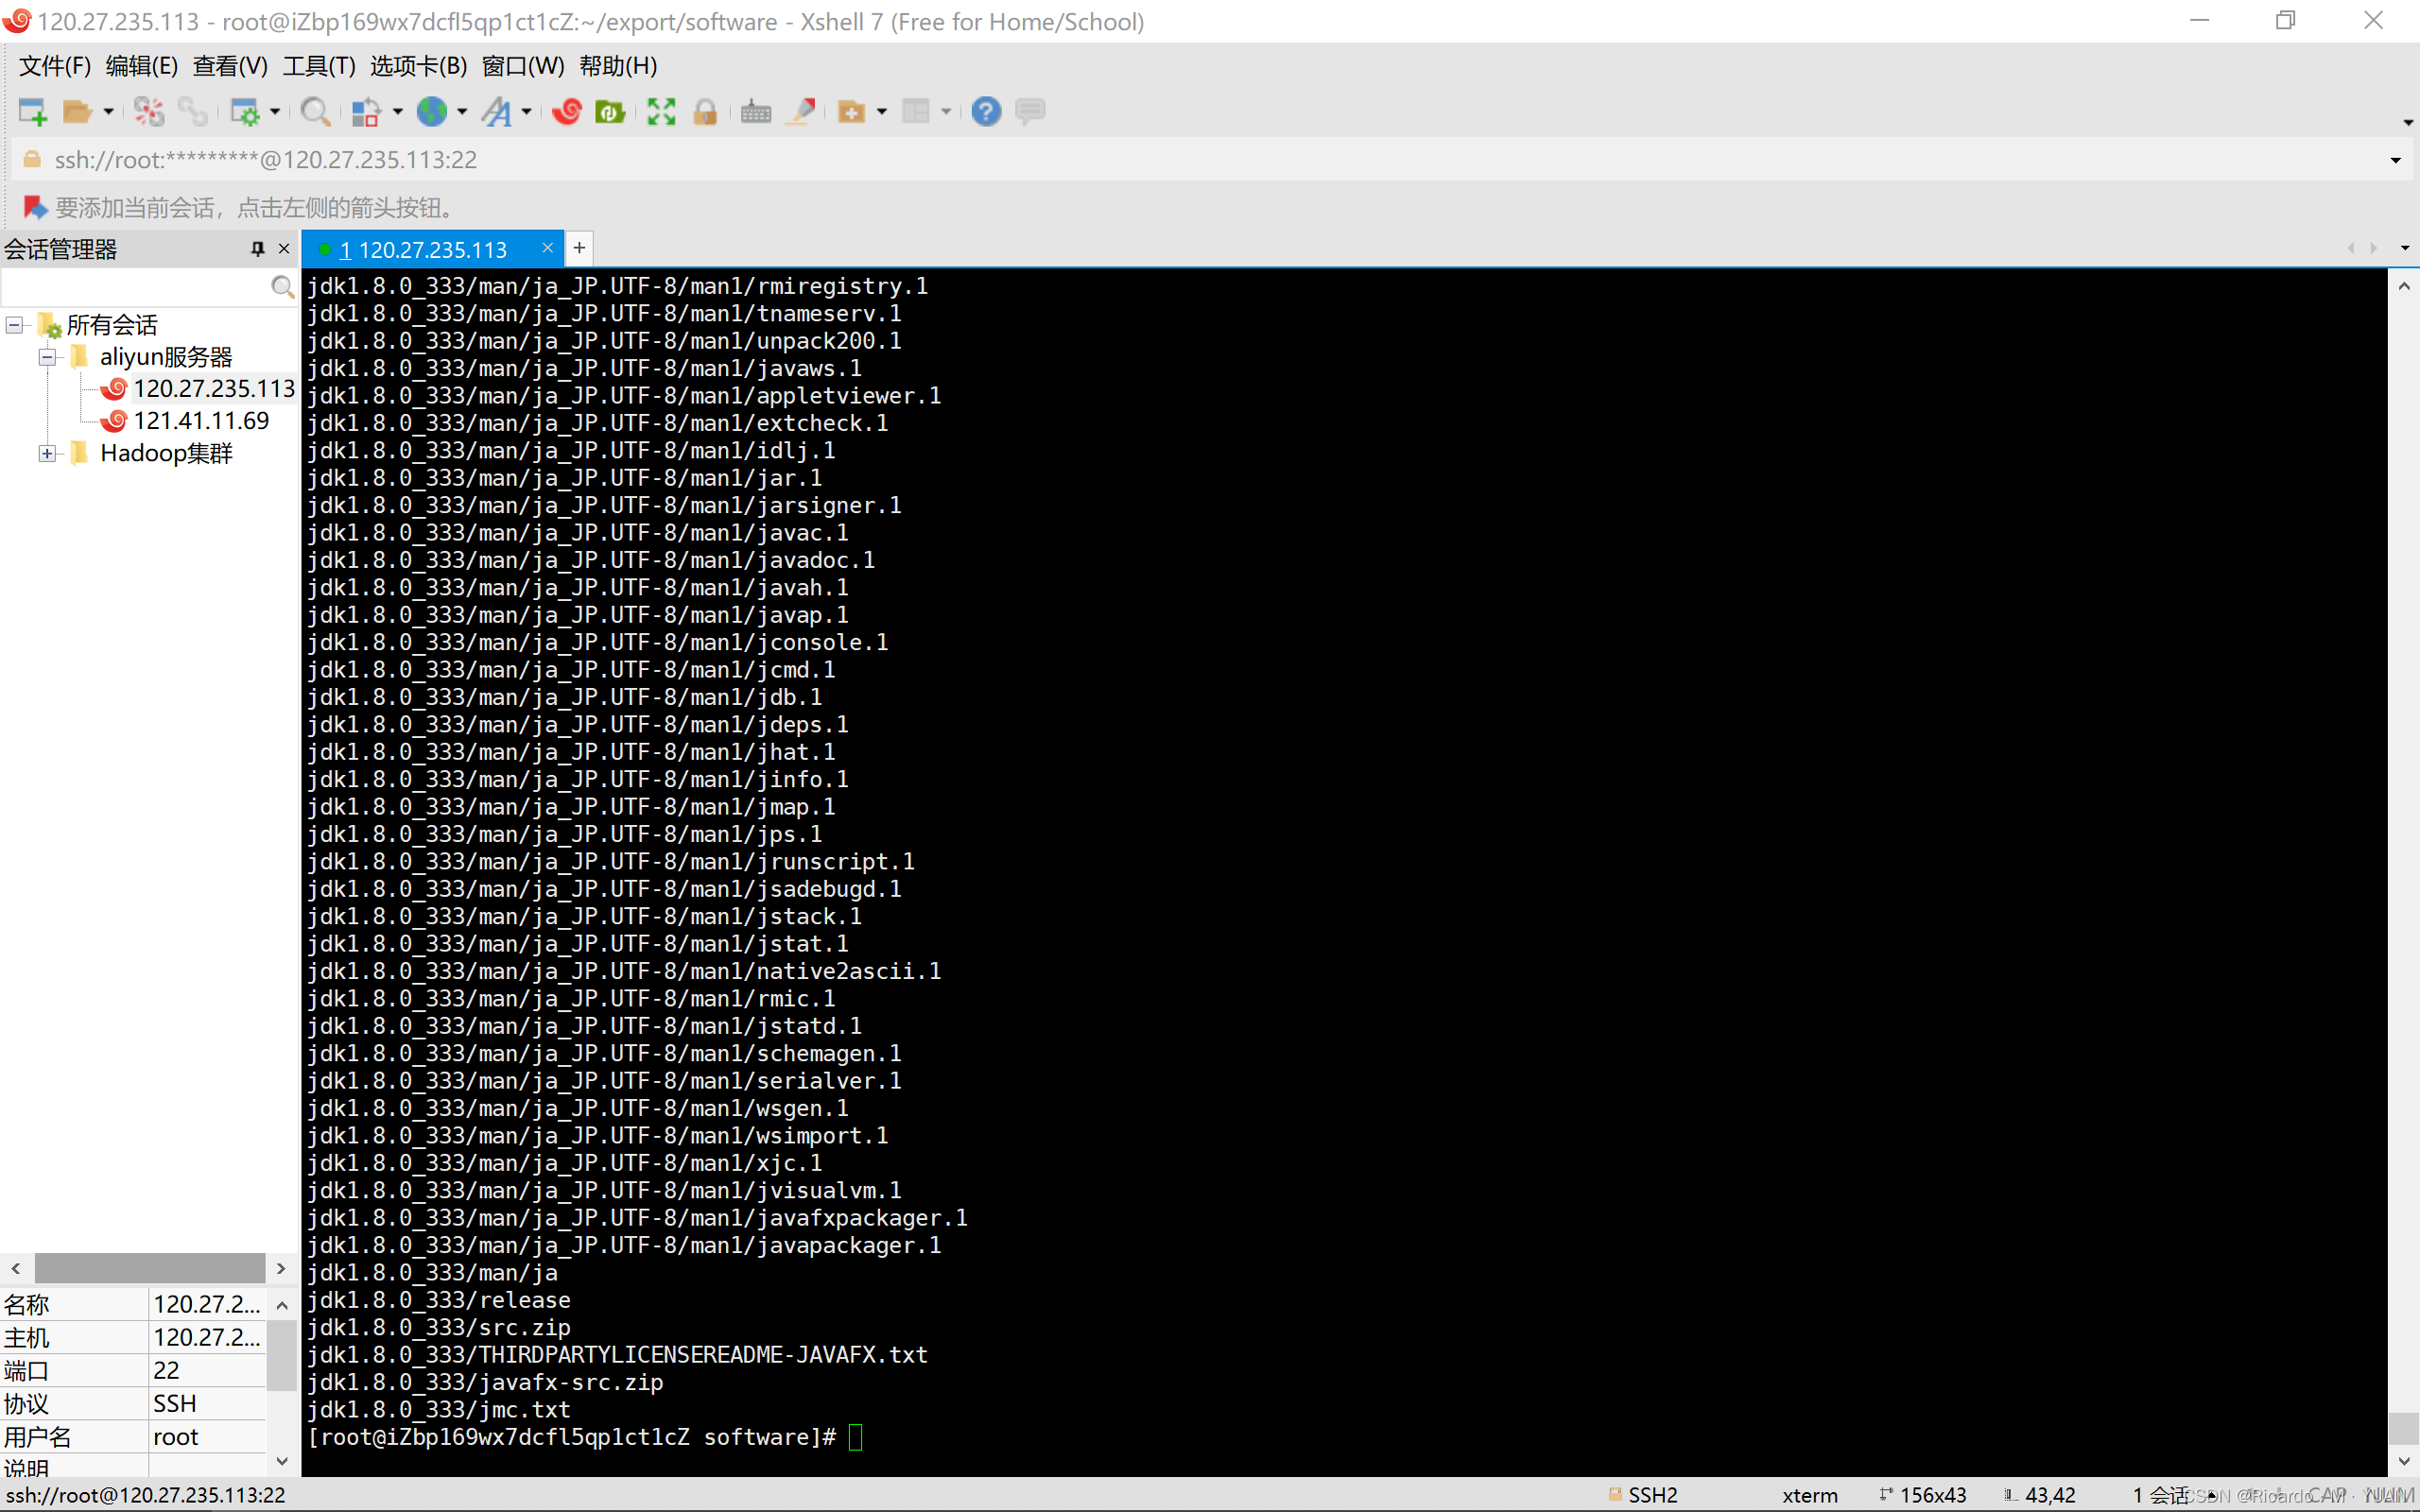Viewport: 2420px width, 1512px height.
Task: Add a new tab with plus button
Action: pos(579,248)
